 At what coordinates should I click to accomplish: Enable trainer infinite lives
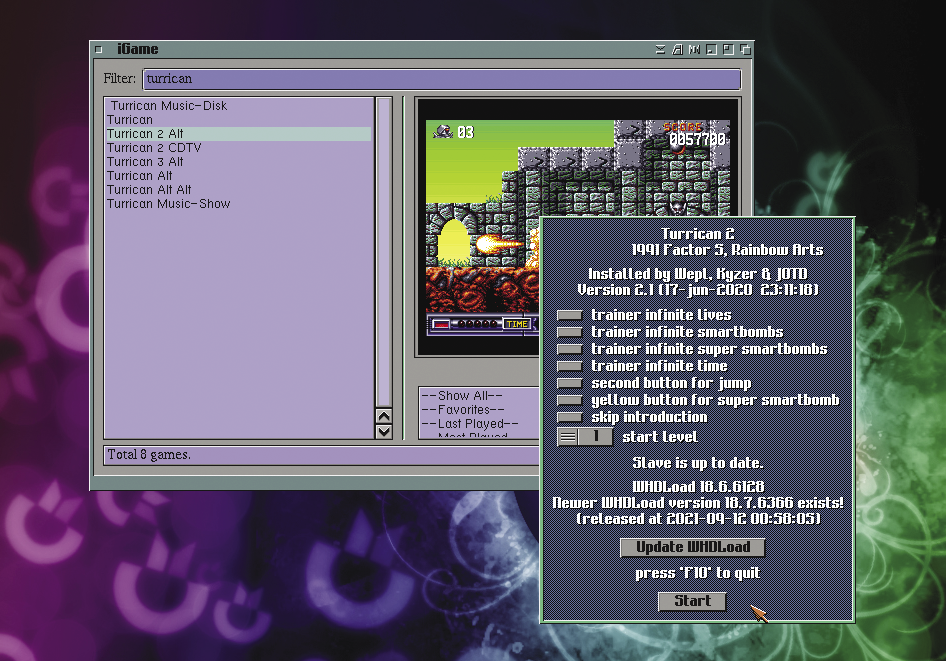569,315
